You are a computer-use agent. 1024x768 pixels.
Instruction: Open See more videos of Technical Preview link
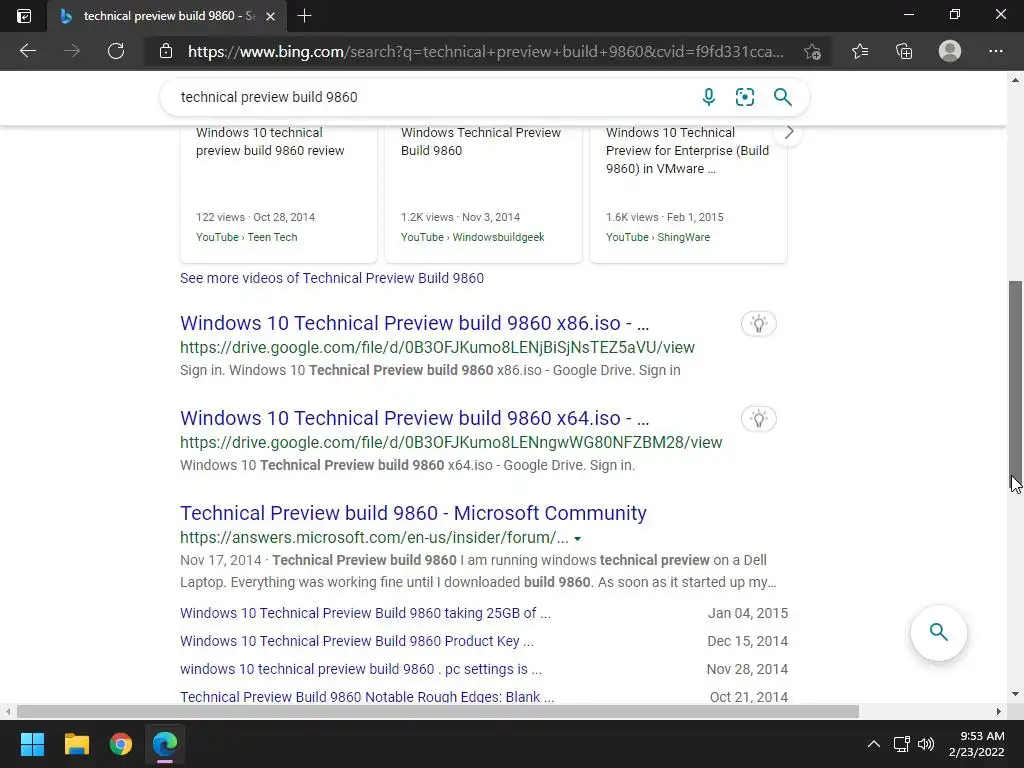pos(332,278)
